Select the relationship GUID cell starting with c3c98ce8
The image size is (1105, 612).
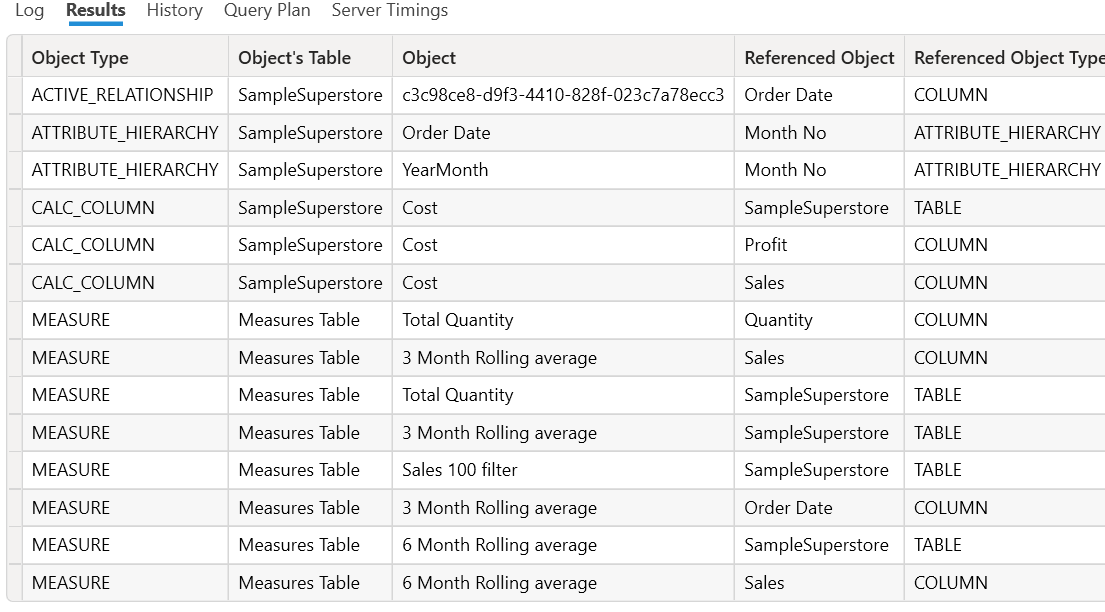click(563, 95)
